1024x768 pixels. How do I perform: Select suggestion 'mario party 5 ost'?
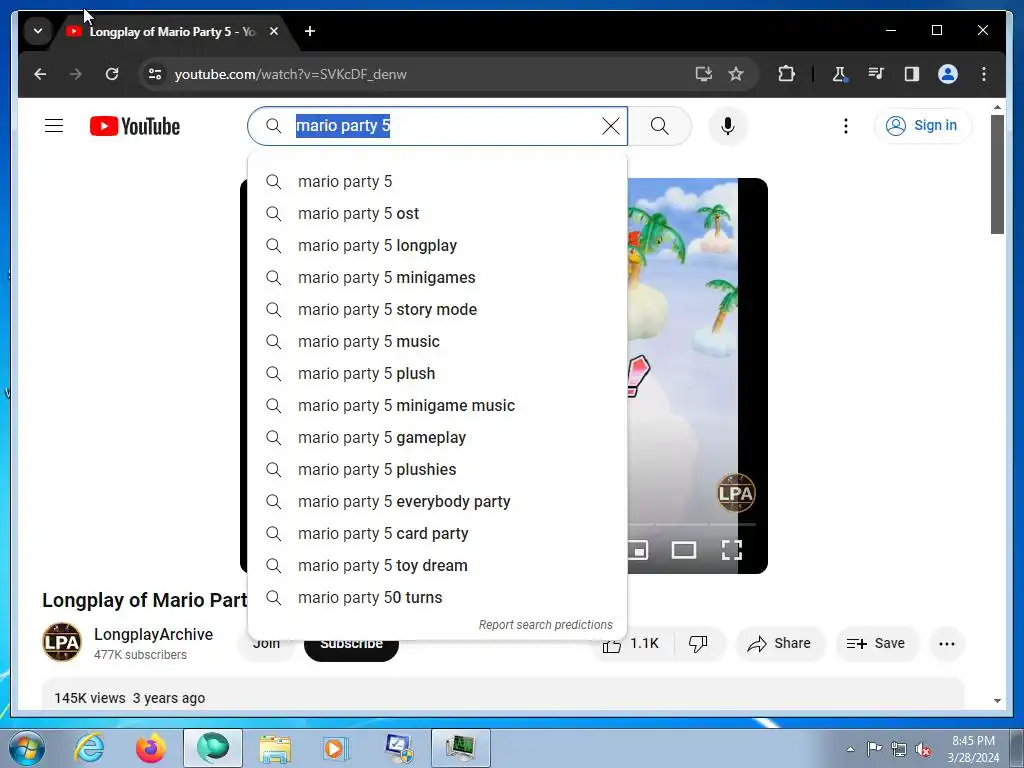(438, 214)
